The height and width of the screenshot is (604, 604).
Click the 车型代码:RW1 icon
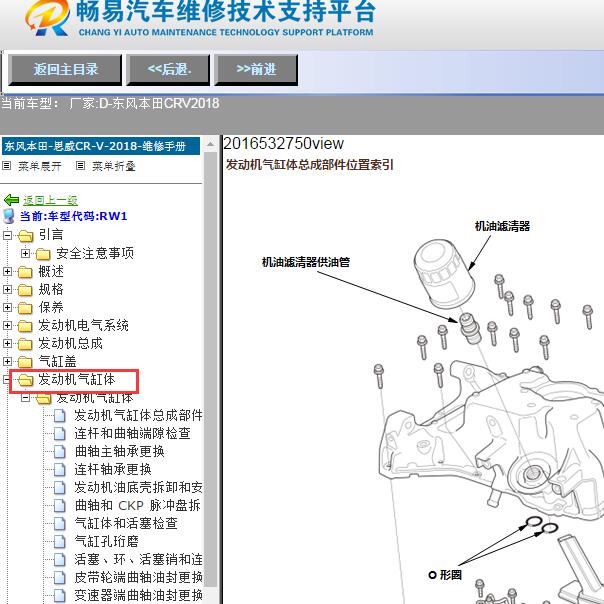[x=8, y=216]
